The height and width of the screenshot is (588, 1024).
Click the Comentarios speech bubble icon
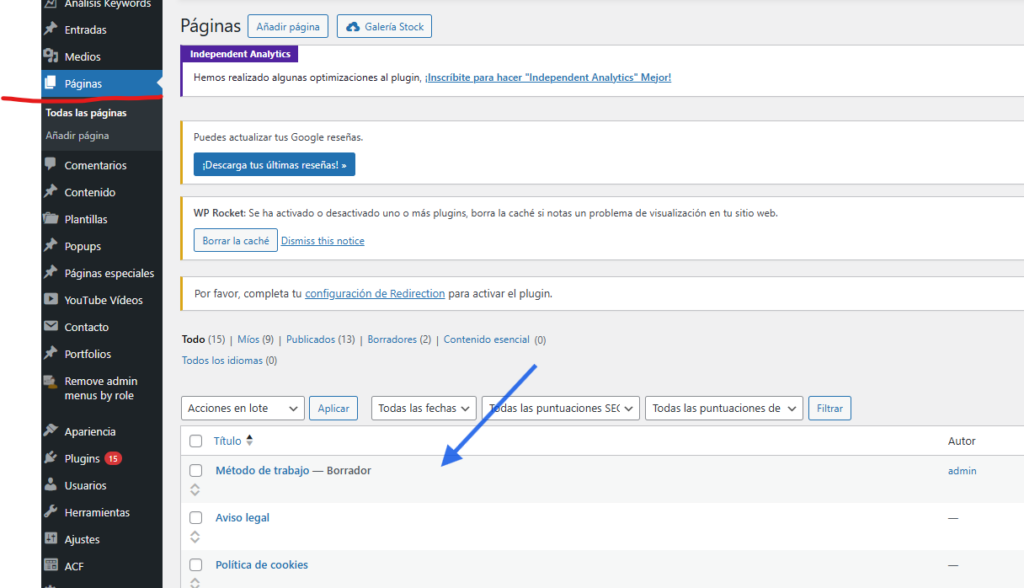point(51,165)
